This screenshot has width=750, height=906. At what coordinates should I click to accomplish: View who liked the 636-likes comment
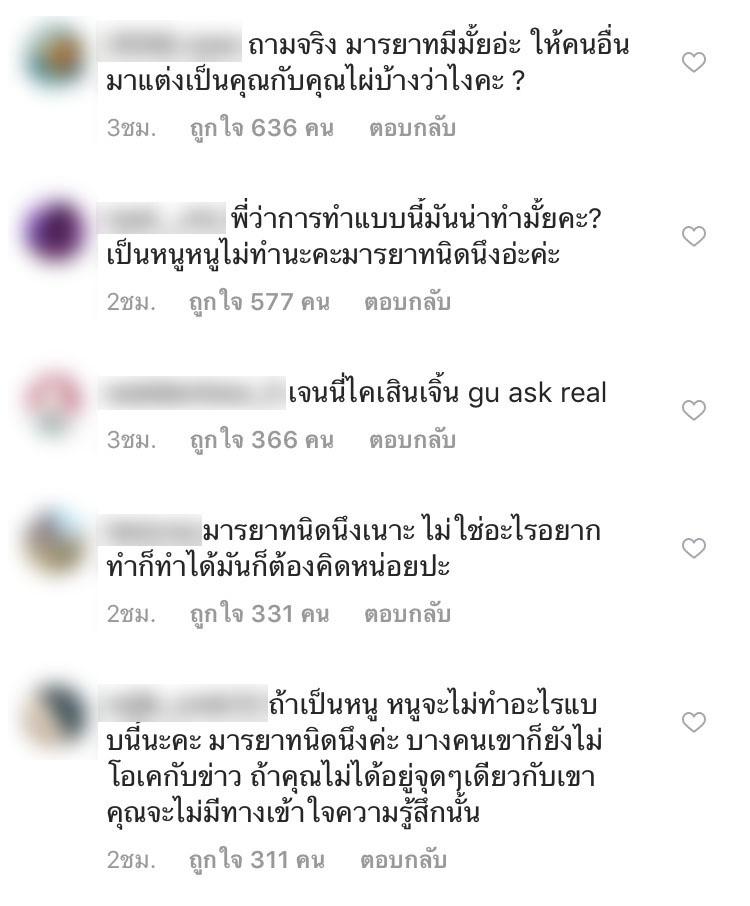click(262, 128)
